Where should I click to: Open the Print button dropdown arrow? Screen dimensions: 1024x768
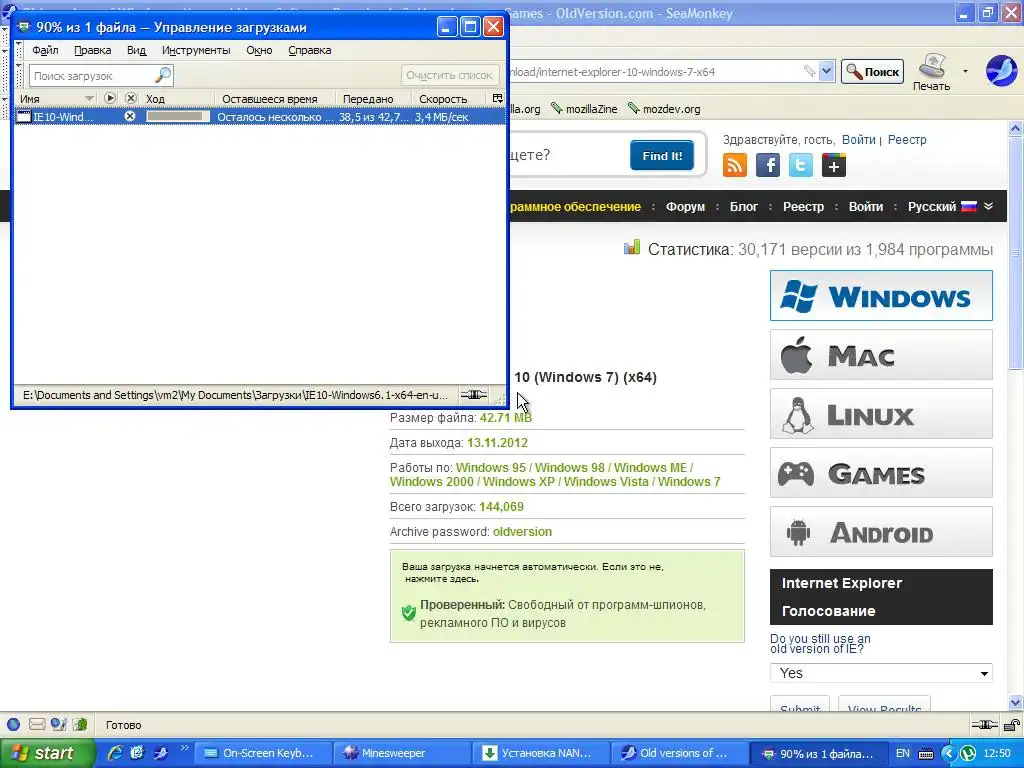point(965,71)
